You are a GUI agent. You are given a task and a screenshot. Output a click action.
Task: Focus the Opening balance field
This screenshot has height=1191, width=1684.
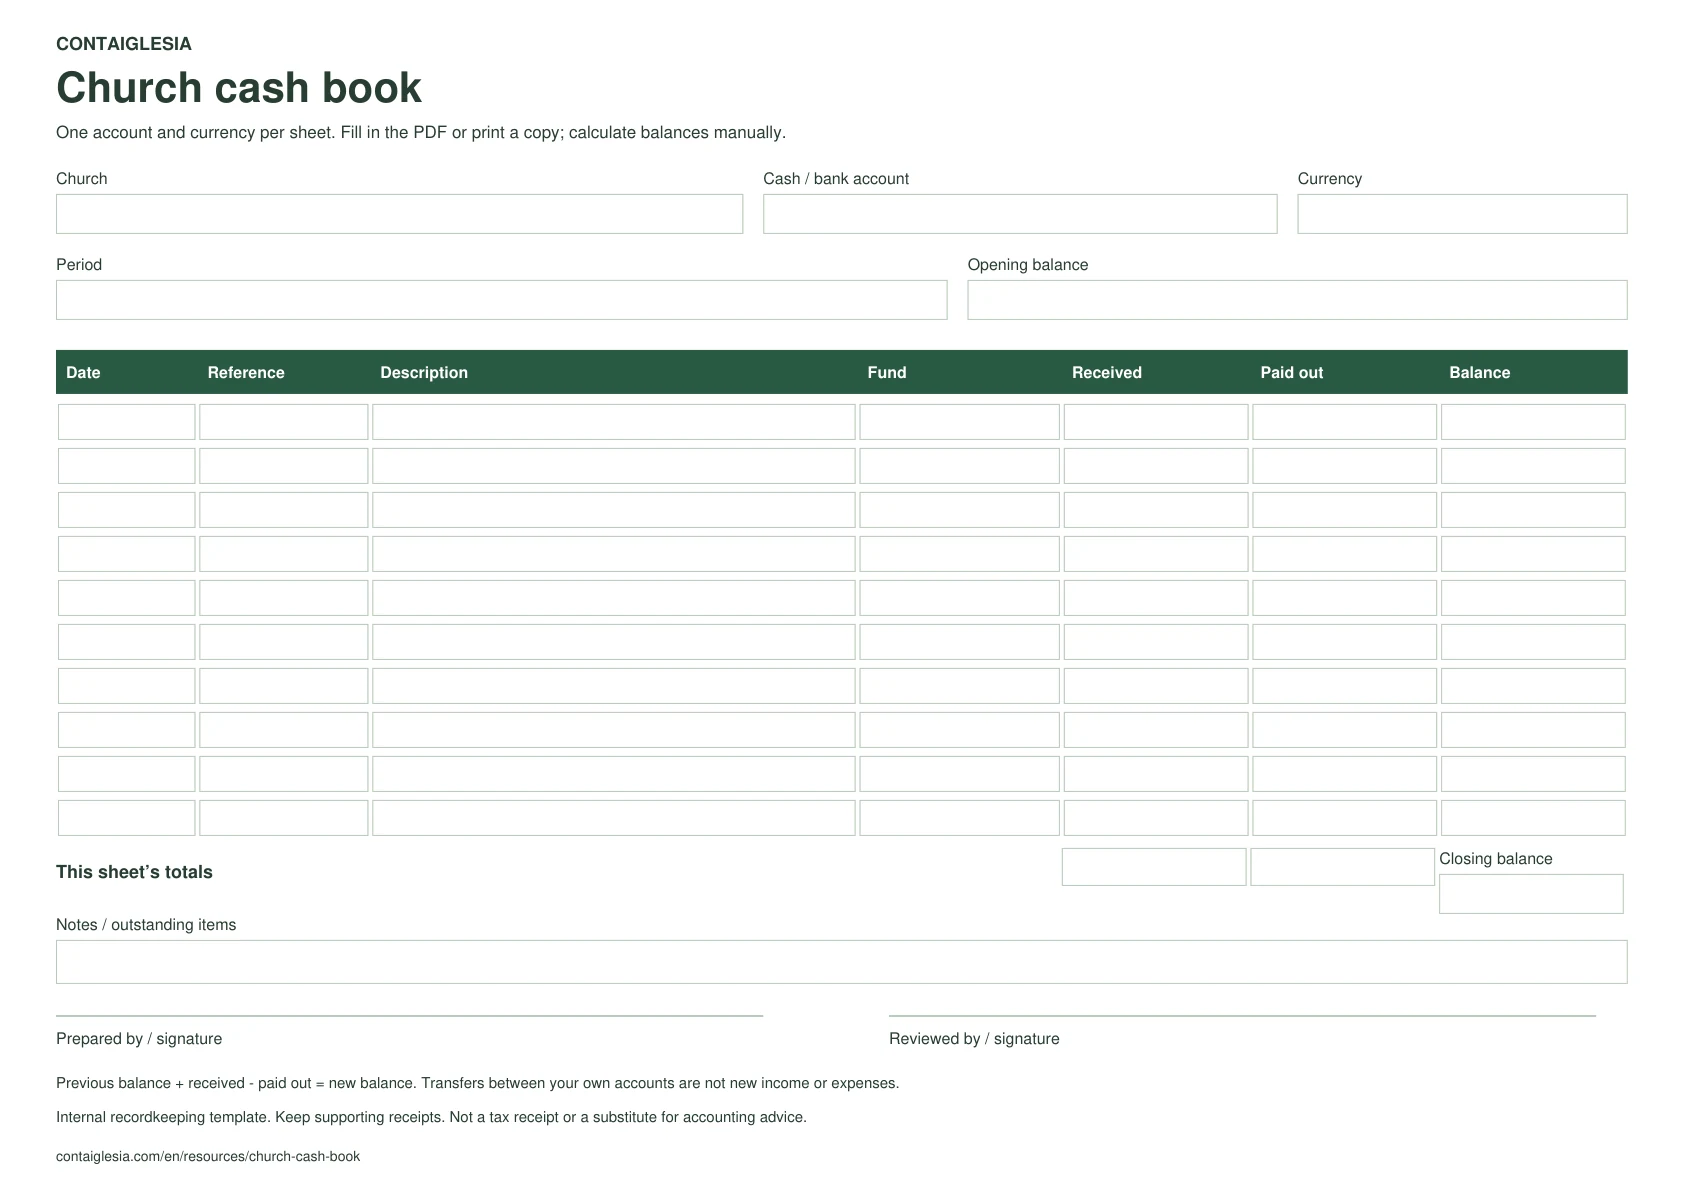click(1297, 300)
